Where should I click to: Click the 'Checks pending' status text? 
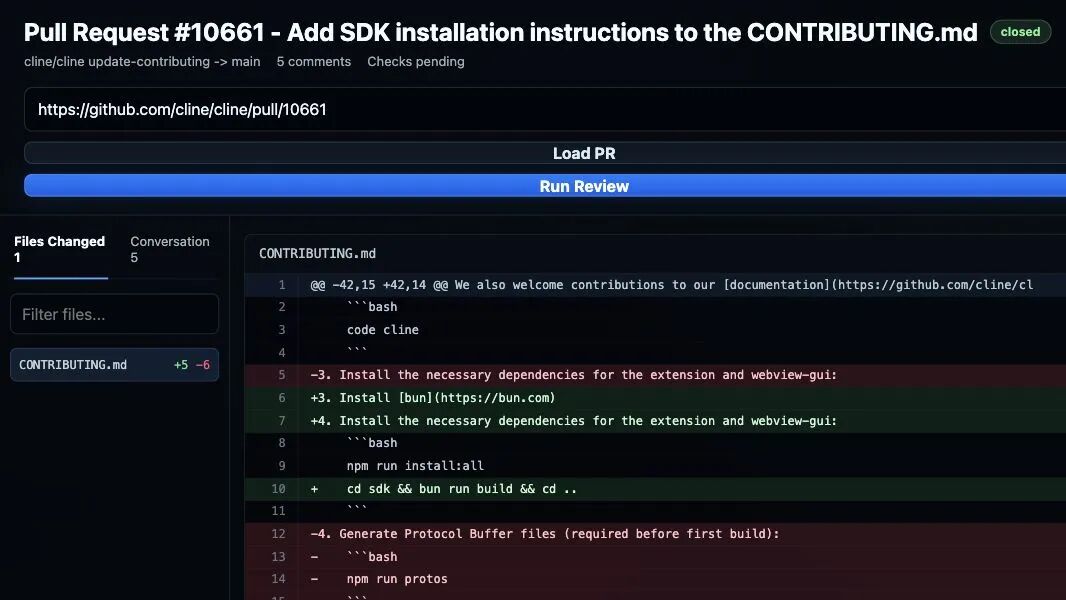point(416,61)
